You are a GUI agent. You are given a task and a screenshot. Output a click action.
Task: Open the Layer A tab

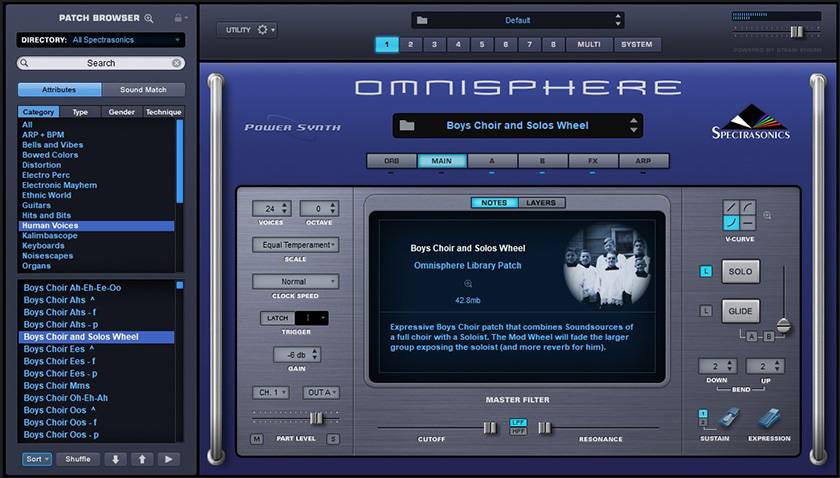pos(492,161)
